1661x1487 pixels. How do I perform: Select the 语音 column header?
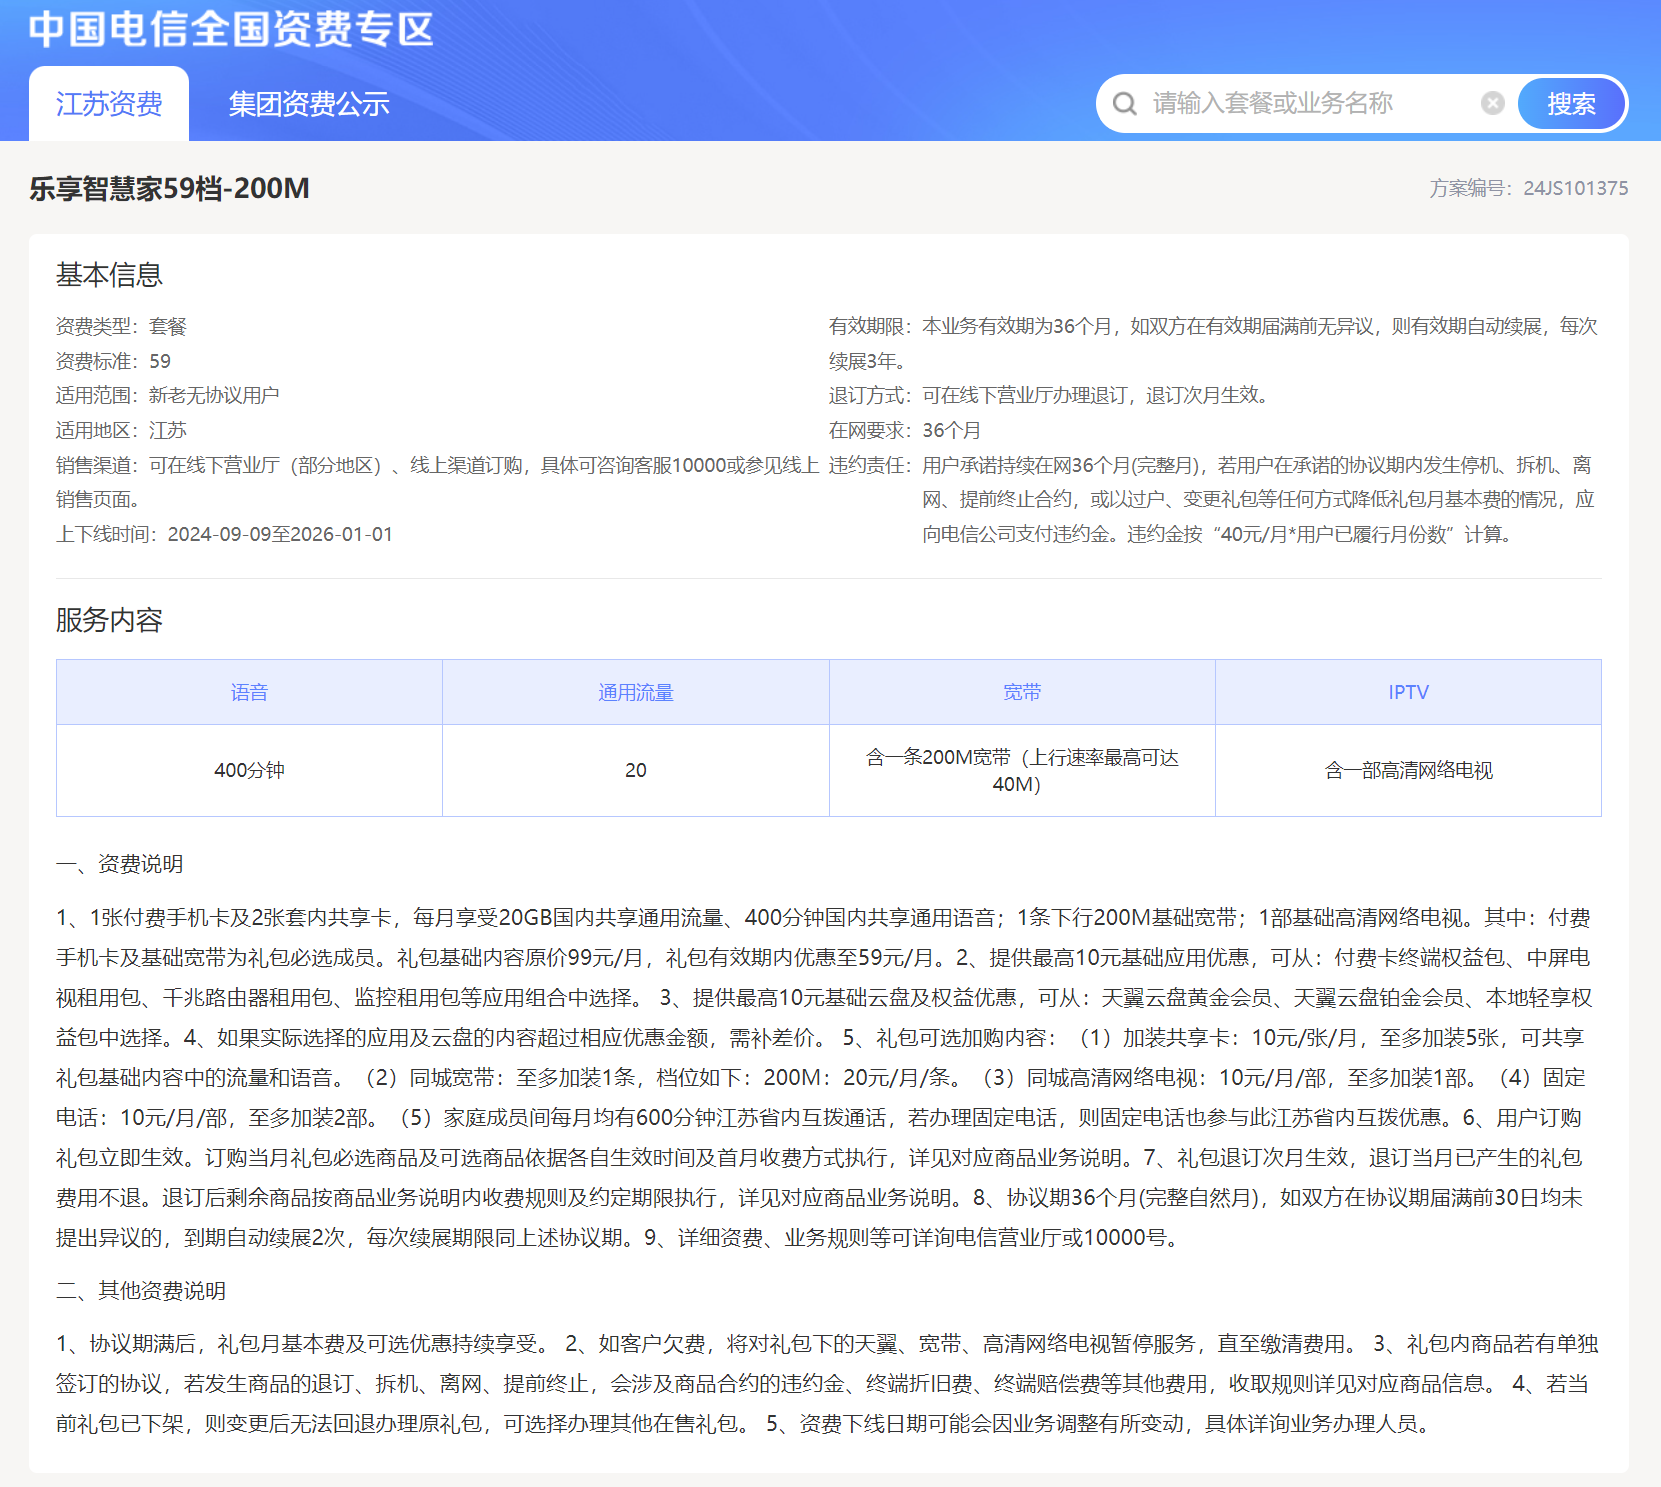click(x=249, y=691)
